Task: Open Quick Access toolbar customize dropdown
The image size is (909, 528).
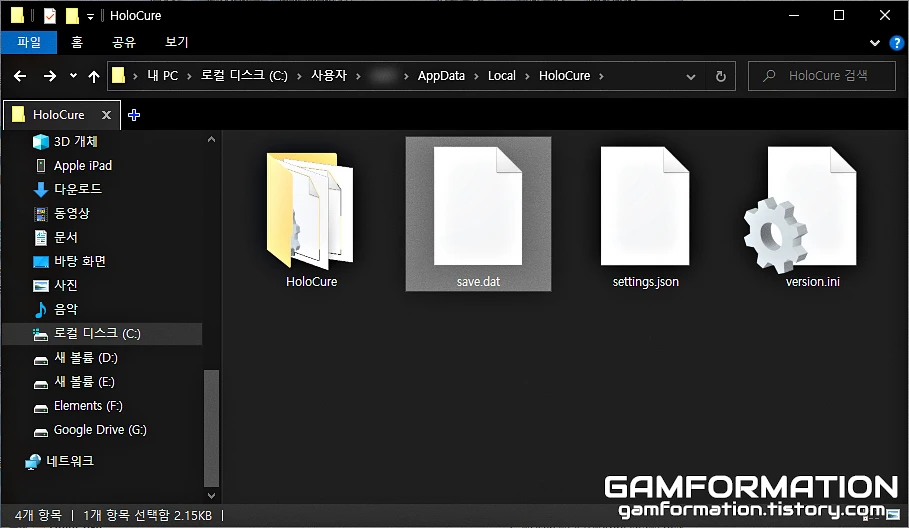Action: 90,17
